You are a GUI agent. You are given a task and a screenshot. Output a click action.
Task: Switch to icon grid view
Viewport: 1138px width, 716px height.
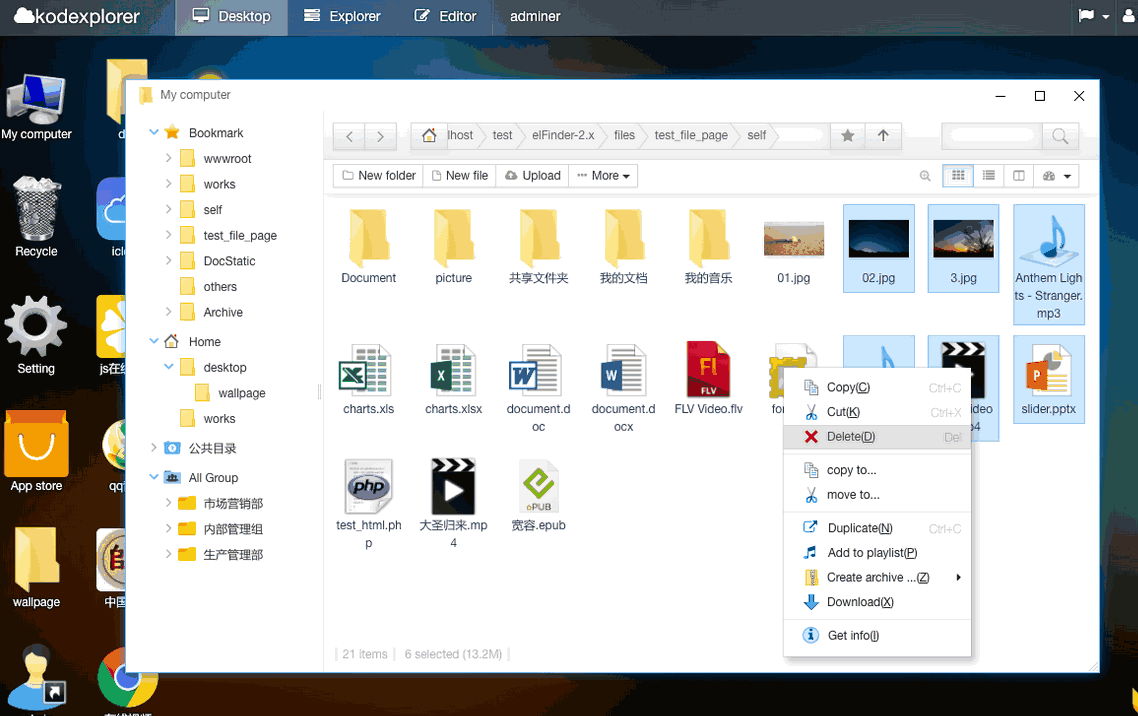tap(958, 176)
